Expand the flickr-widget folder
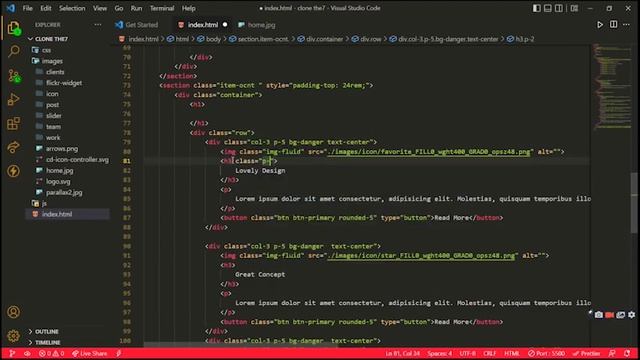 point(64,83)
